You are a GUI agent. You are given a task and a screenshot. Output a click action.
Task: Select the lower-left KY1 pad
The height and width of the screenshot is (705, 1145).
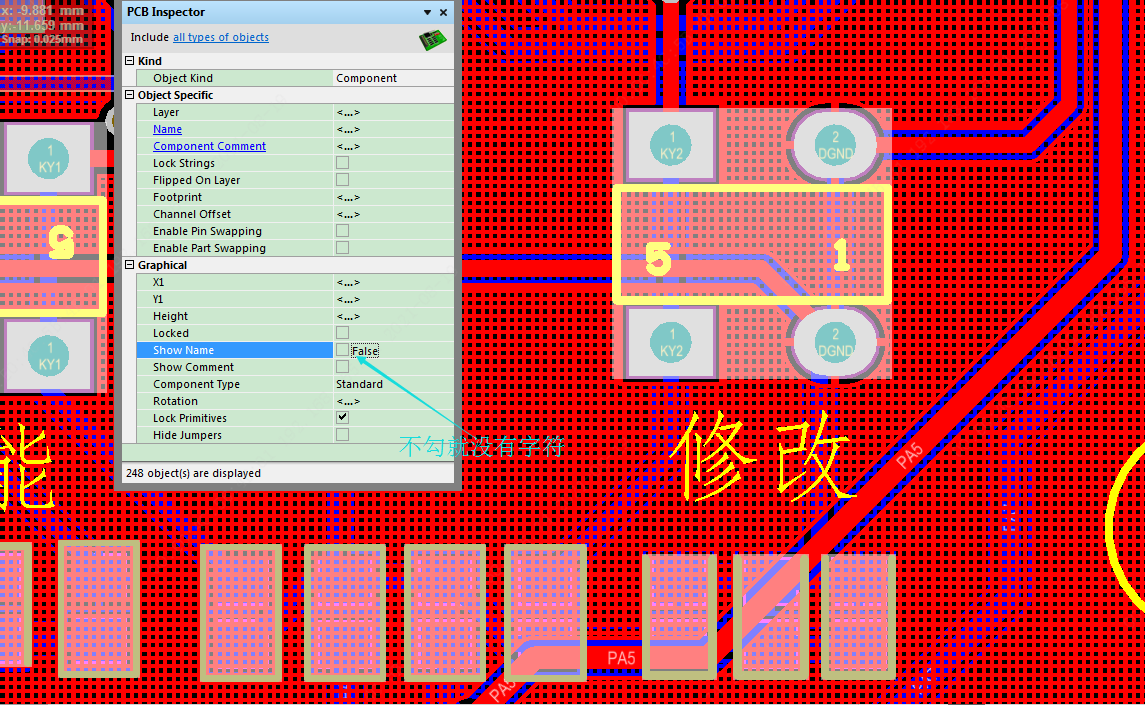(x=50, y=356)
